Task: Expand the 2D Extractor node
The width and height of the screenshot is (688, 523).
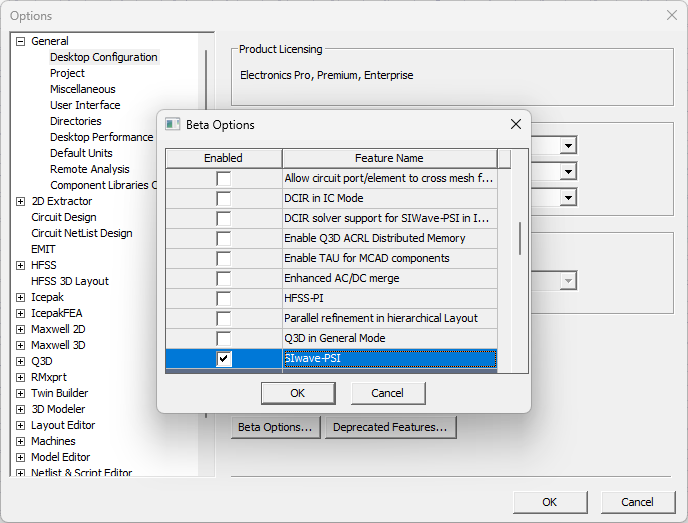Action: (20, 201)
